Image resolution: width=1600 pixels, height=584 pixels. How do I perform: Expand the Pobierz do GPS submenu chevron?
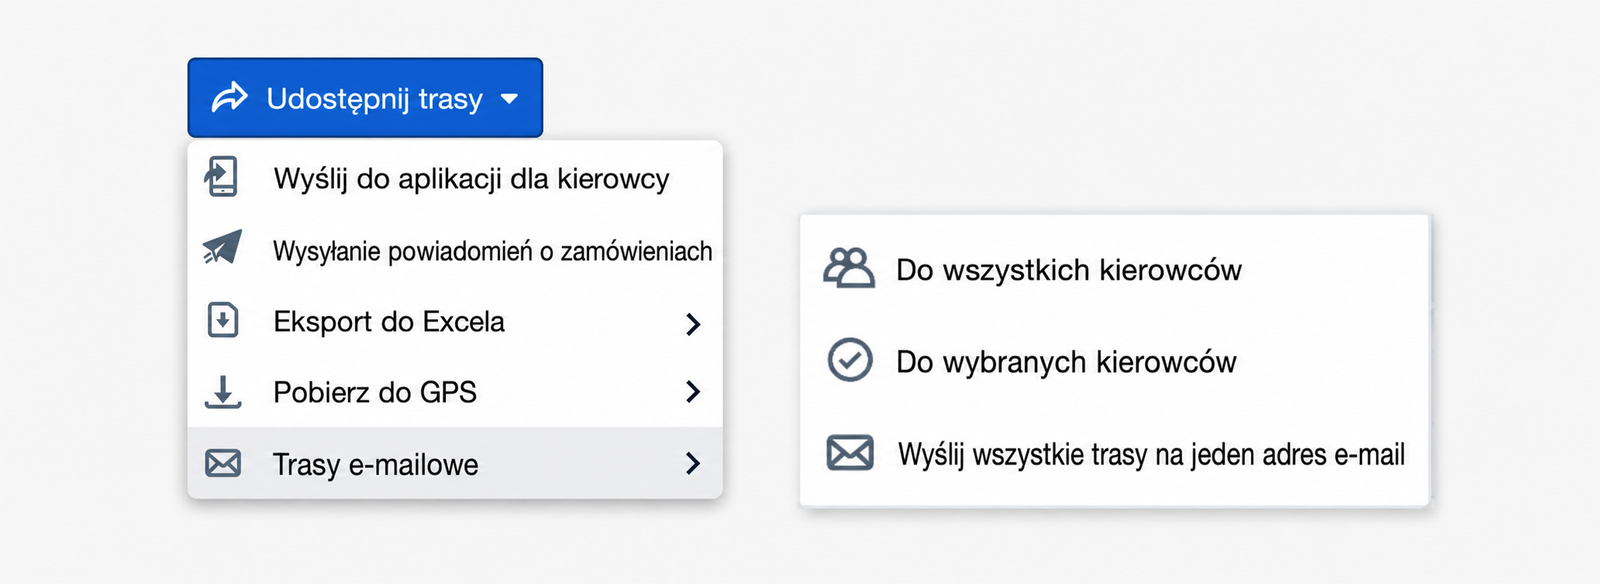click(x=693, y=392)
